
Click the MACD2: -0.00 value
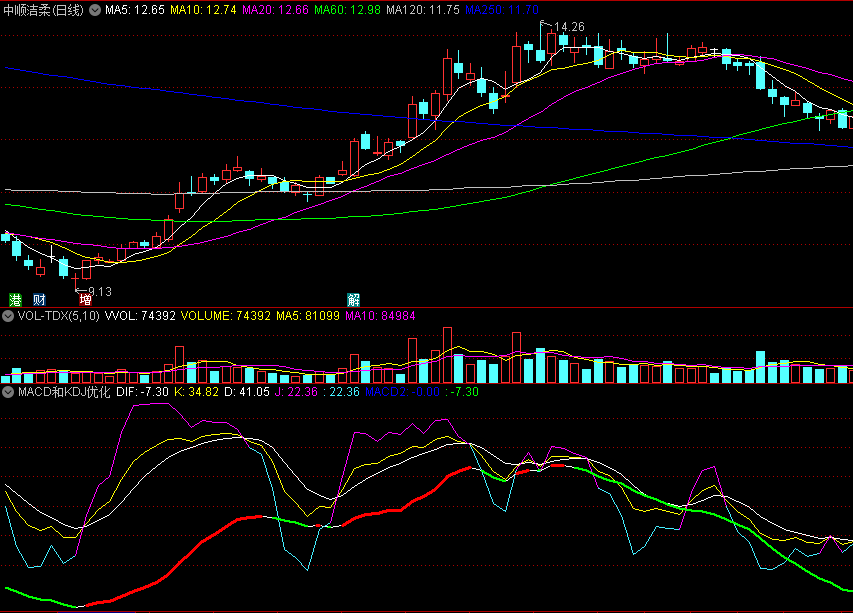[x=403, y=392]
